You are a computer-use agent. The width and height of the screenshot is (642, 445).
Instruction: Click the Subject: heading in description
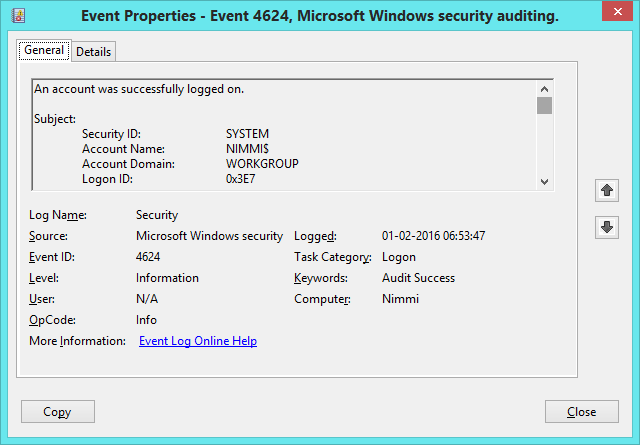[55, 119]
